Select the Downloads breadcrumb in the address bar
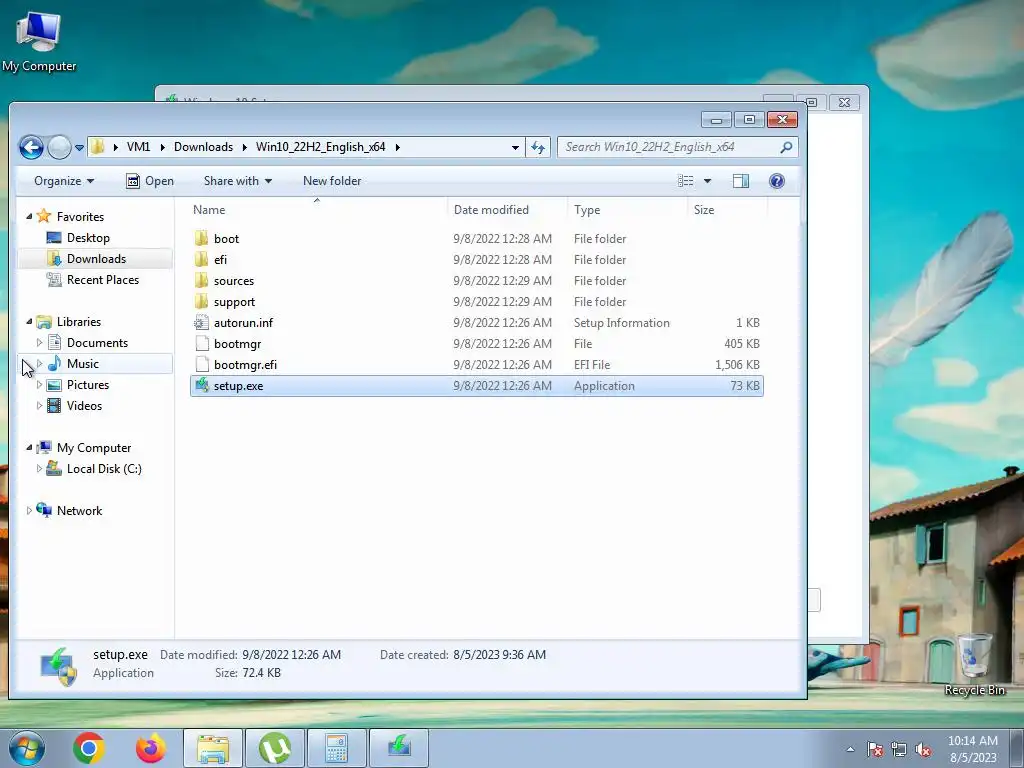 (x=203, y=147)
